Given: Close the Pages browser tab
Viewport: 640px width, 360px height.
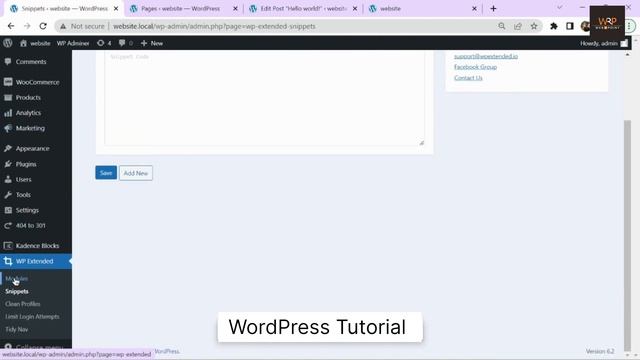Looking at the screenshot, I should [235, 9].
